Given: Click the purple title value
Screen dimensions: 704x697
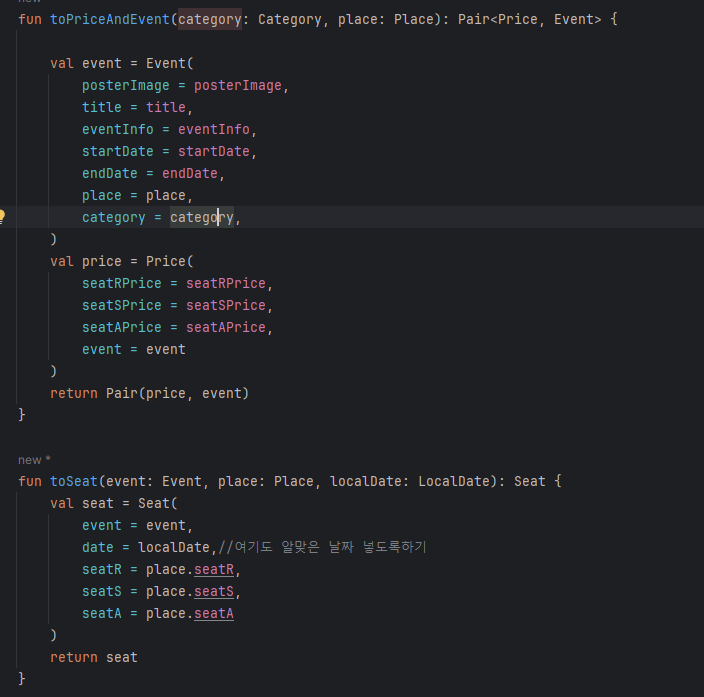Looking at the screenshot, I should (166, 107).
